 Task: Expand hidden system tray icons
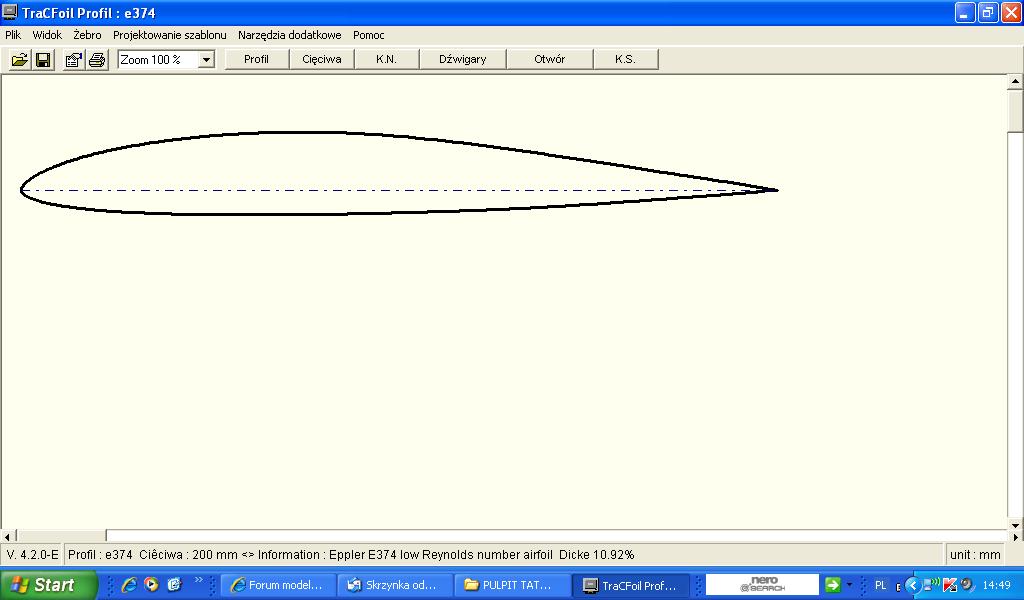[x=912, y=585]
